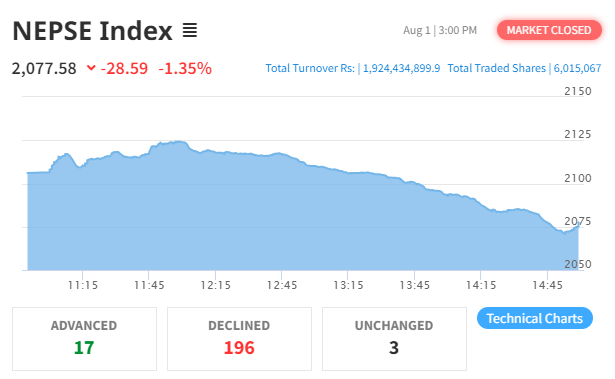This screenshot has height=379, width=615.
Task: Click the -28.59 point change
Action: click(124, 69)
